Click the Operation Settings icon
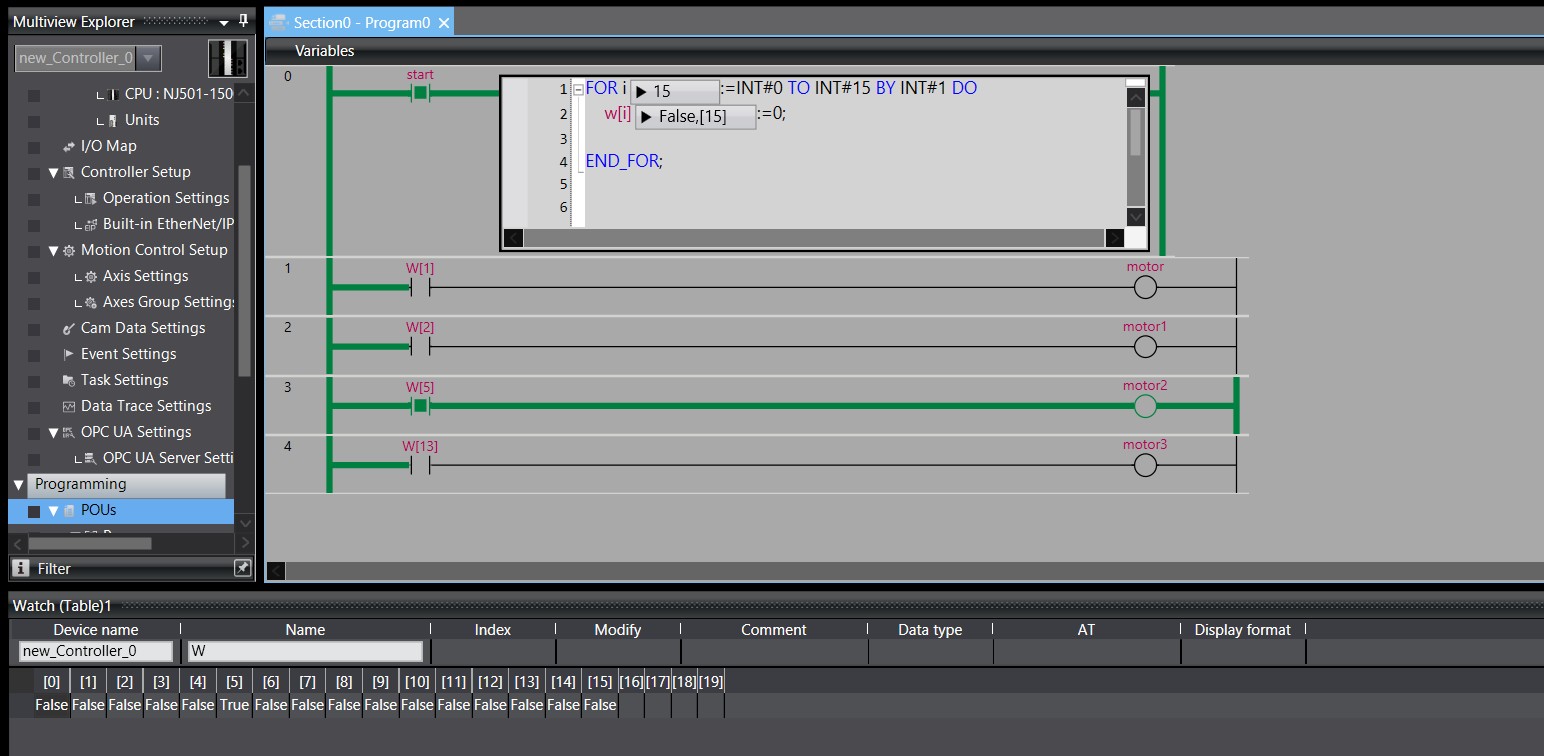 90,198
